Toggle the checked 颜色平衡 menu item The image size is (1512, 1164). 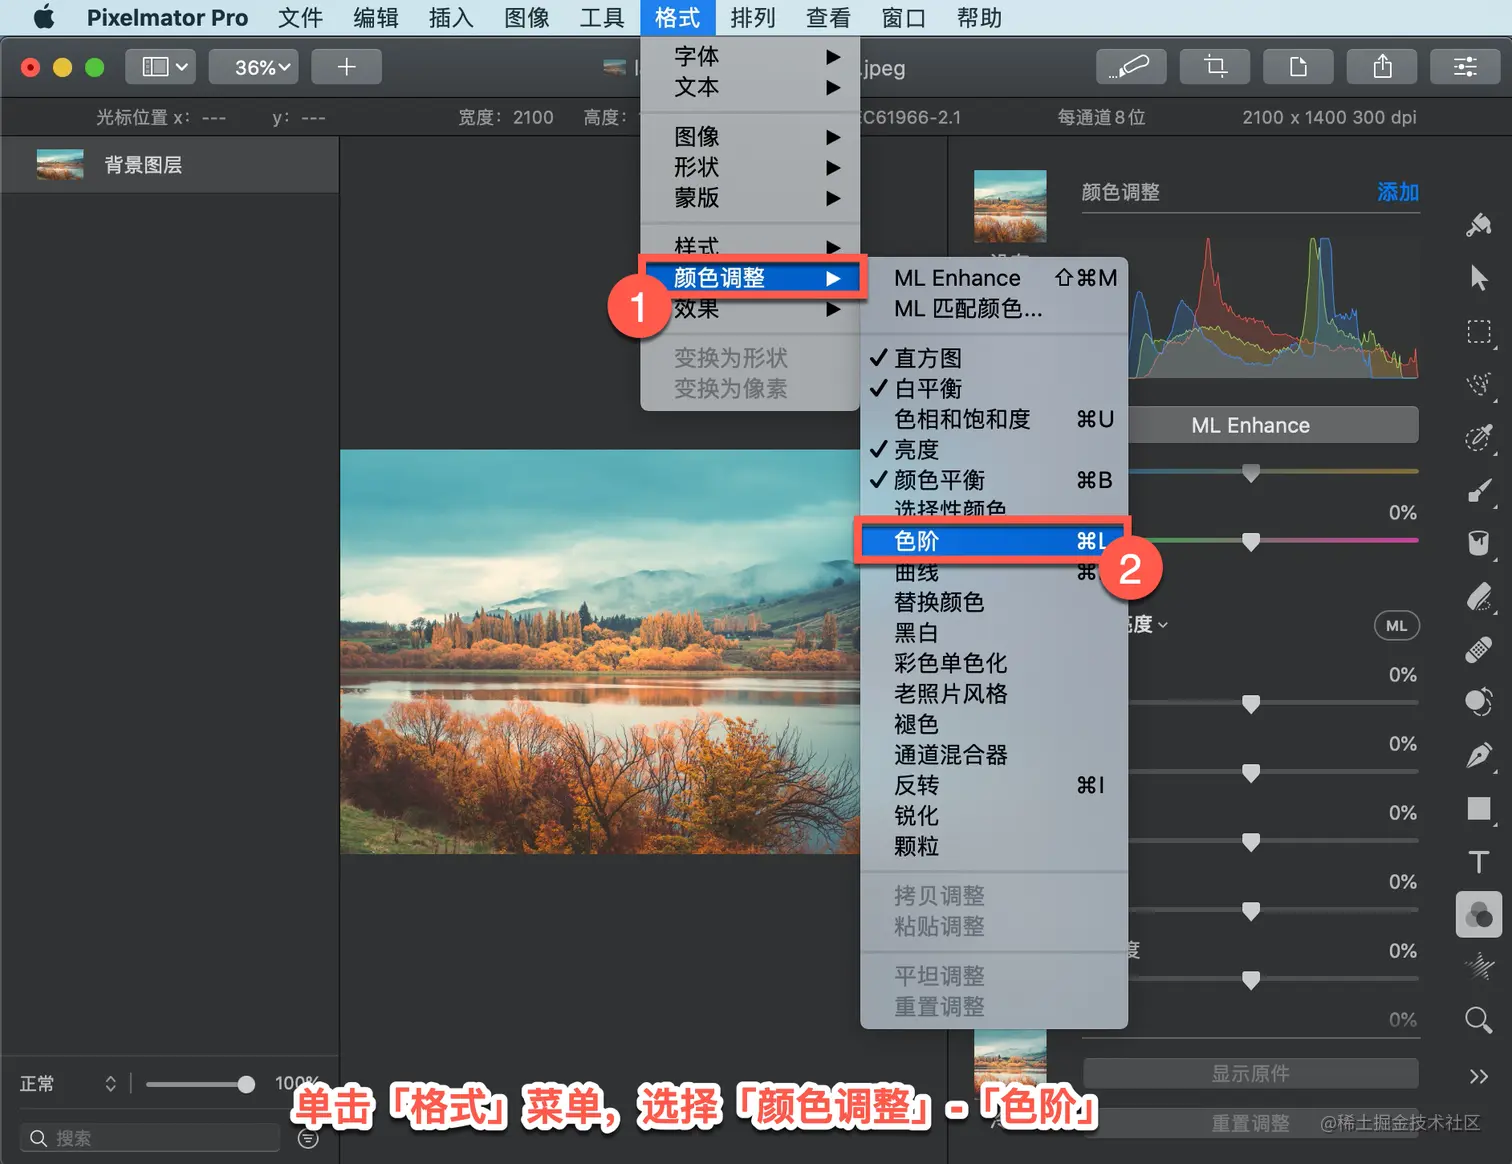coord(994,480)
